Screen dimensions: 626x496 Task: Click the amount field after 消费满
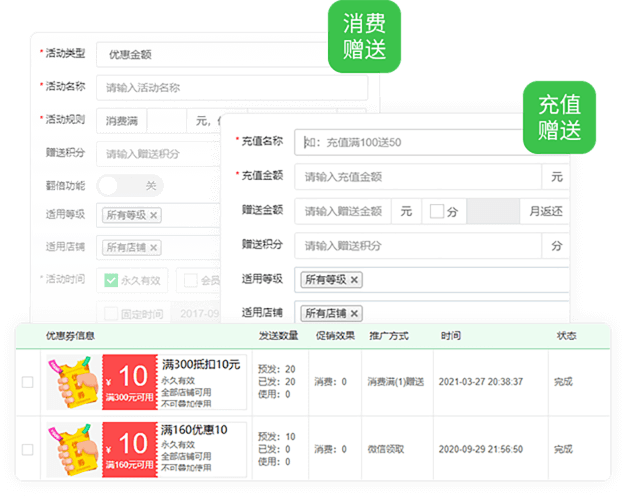[x=166, y=121]
